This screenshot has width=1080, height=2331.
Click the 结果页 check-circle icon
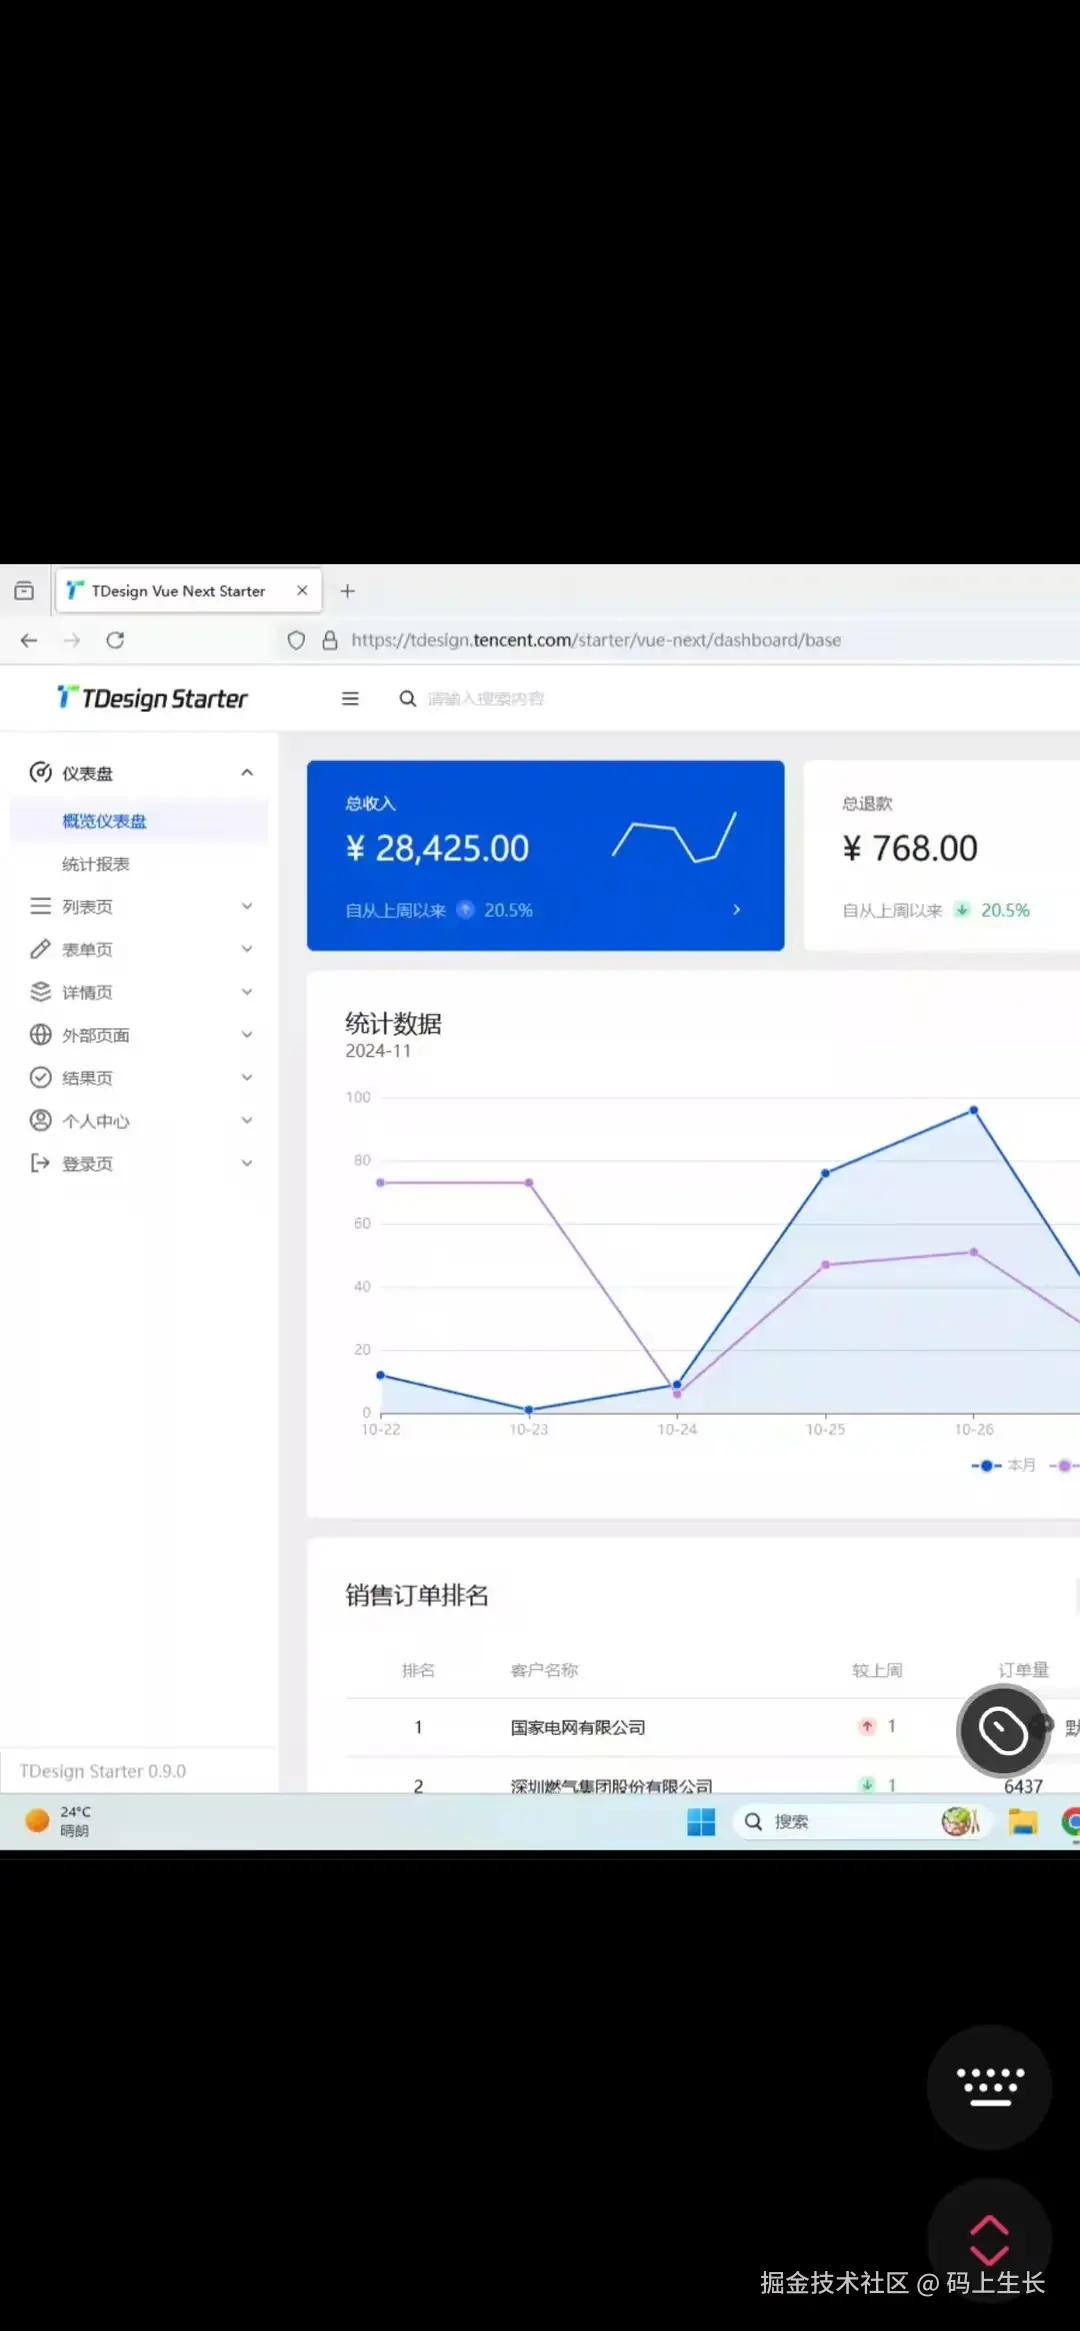pos(41,1078)
